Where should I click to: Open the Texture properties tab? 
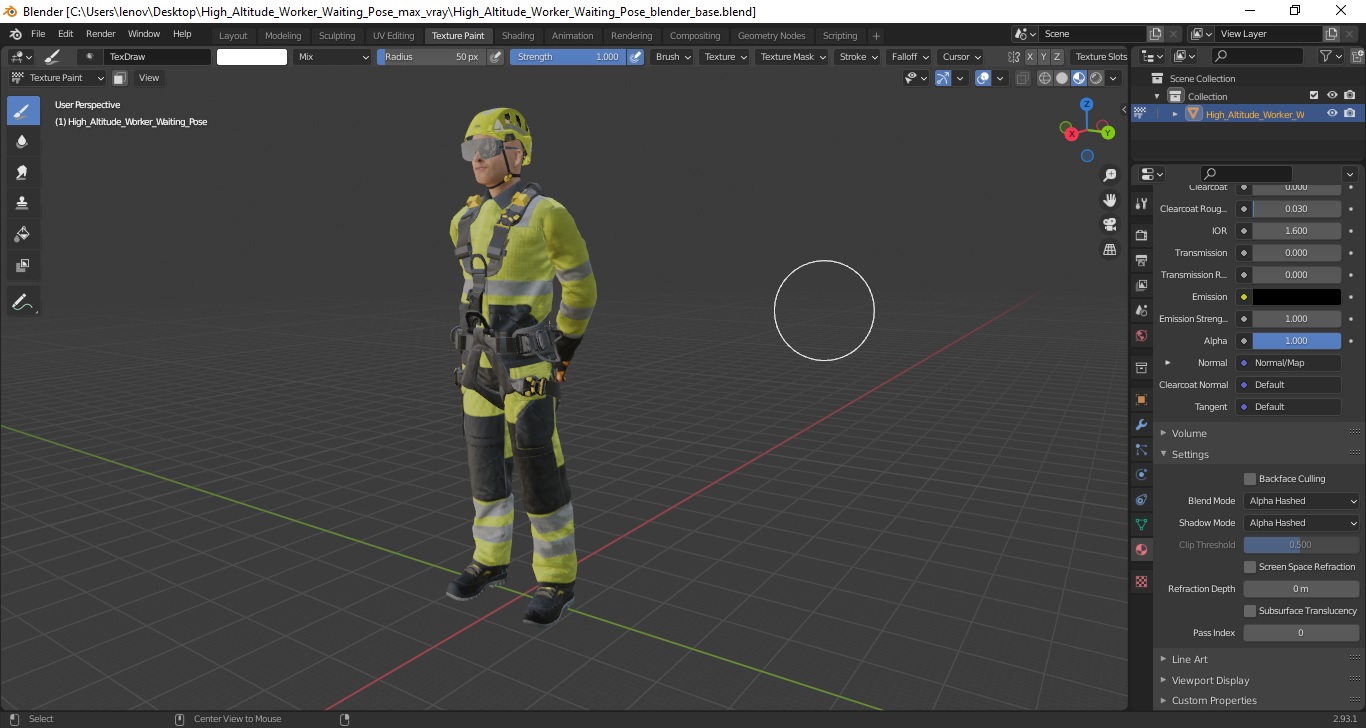[x=1141, y=581]
